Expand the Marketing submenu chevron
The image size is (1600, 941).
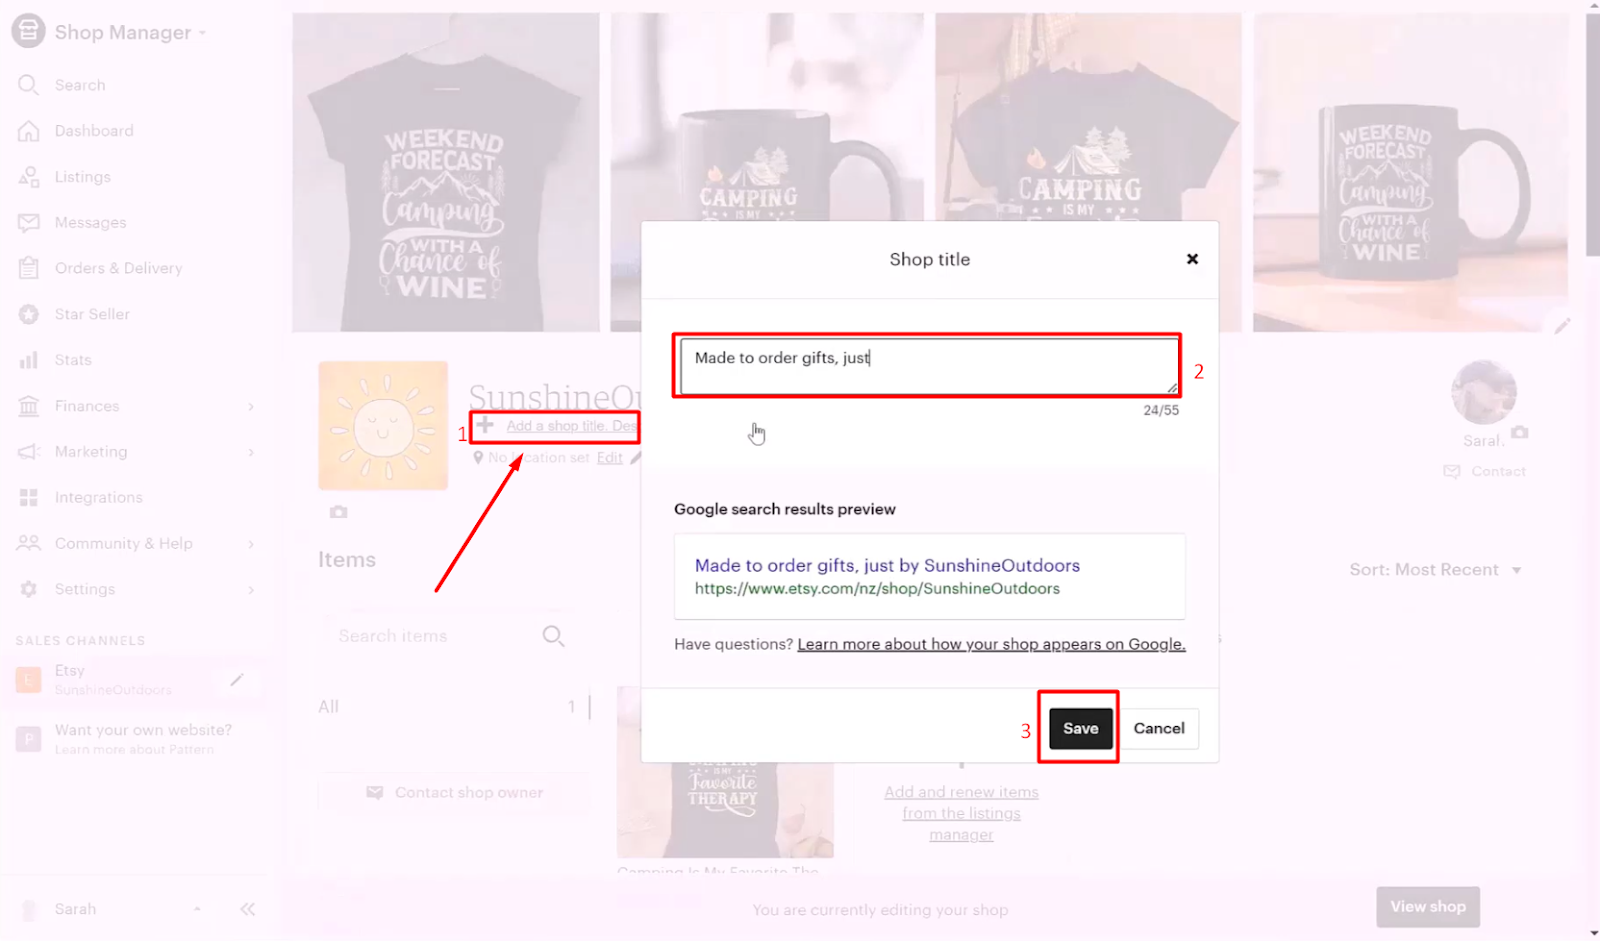251,452
